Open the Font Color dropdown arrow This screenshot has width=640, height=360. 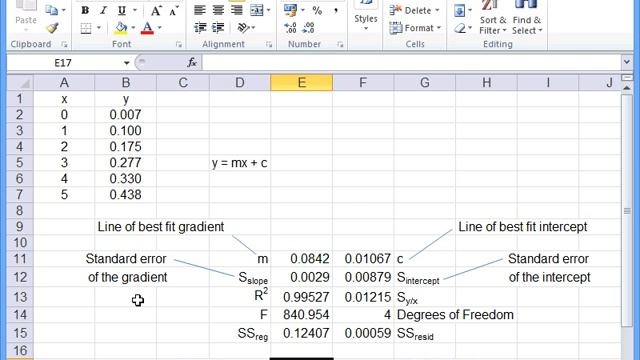(x=160, y=28)
